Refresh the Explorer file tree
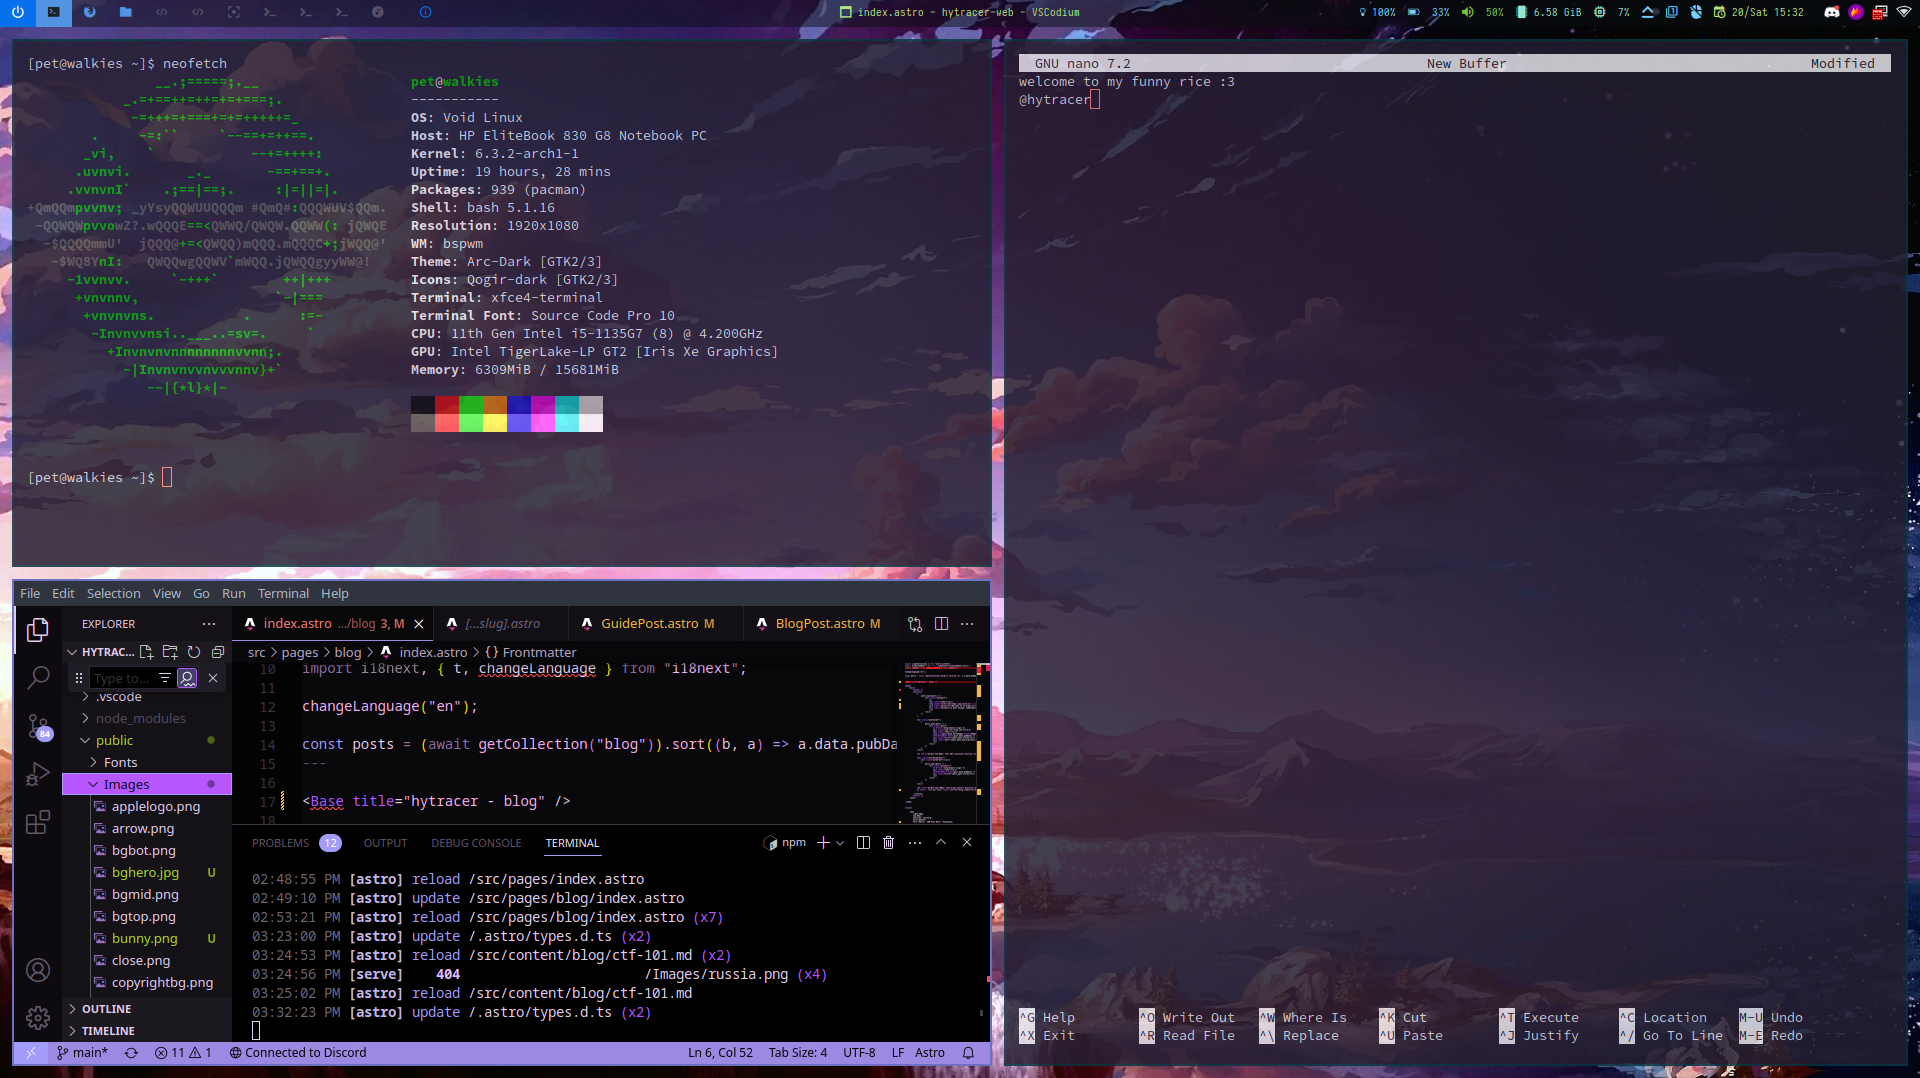The width and height of the screenshot is (1920, 1078). click(194, 652)
